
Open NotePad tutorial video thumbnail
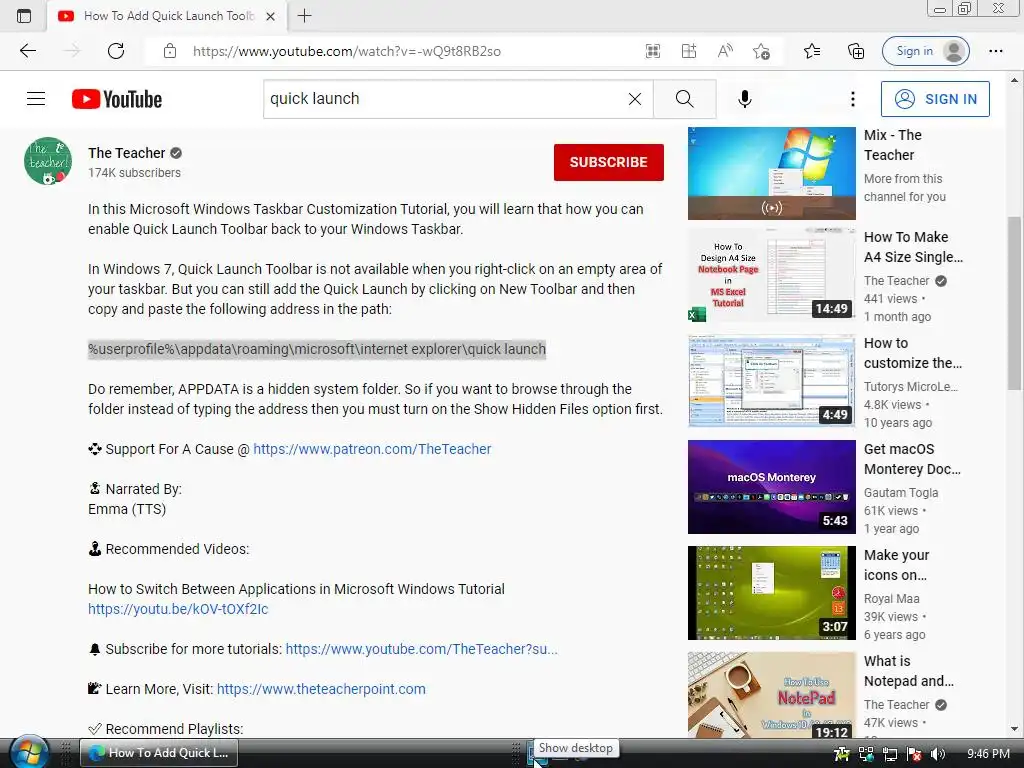click(771, 695)
